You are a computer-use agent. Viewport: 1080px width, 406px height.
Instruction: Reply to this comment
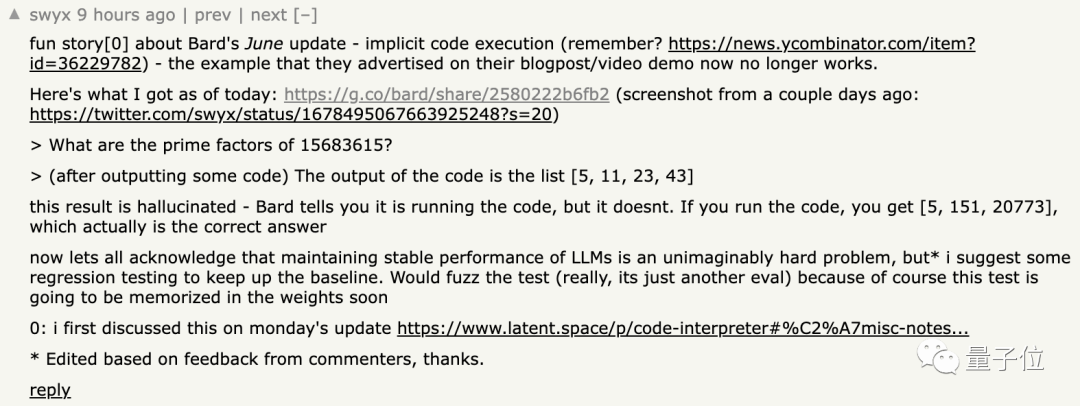(50, 390)
